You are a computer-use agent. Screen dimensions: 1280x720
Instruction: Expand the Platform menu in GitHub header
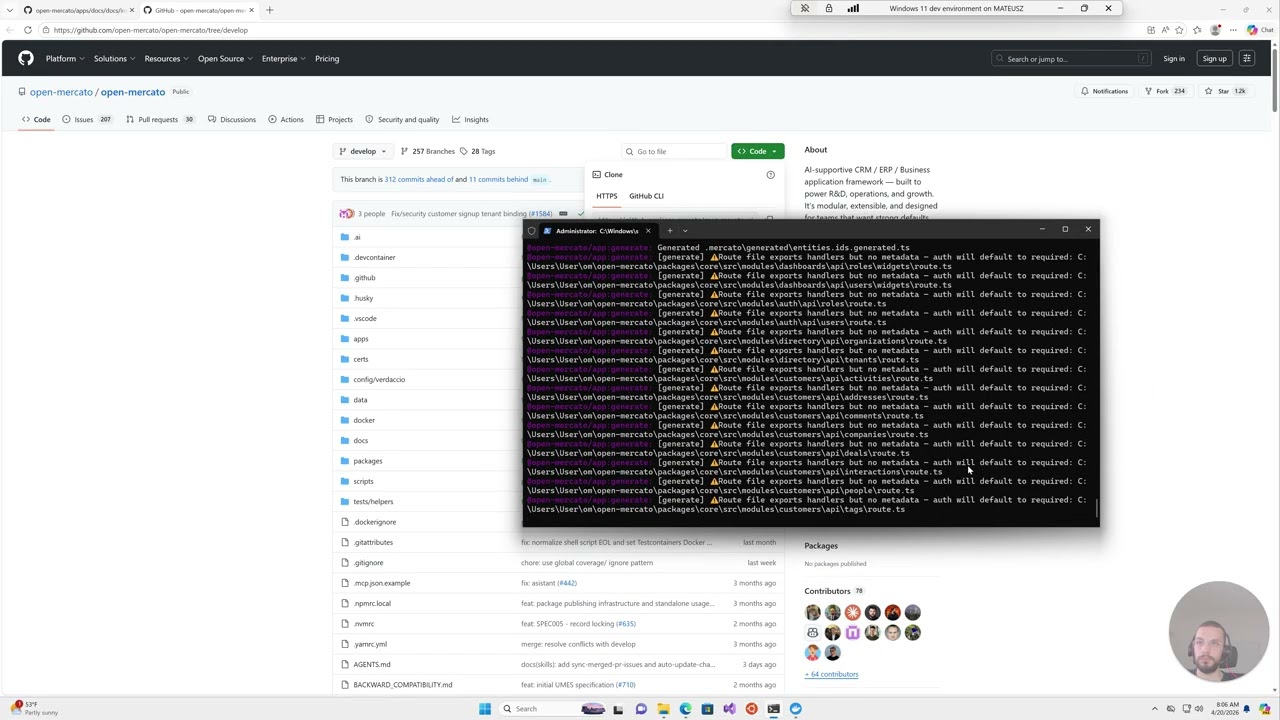pos(64,58)
